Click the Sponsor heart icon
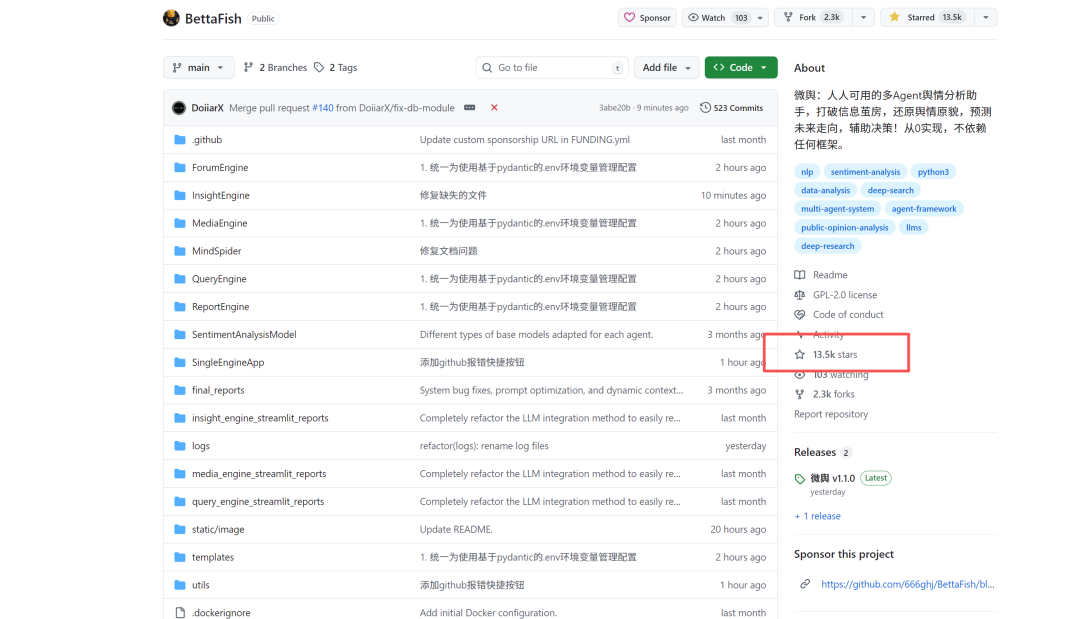The width and height of the screenshot is (1080, 619). coord(631,17)
